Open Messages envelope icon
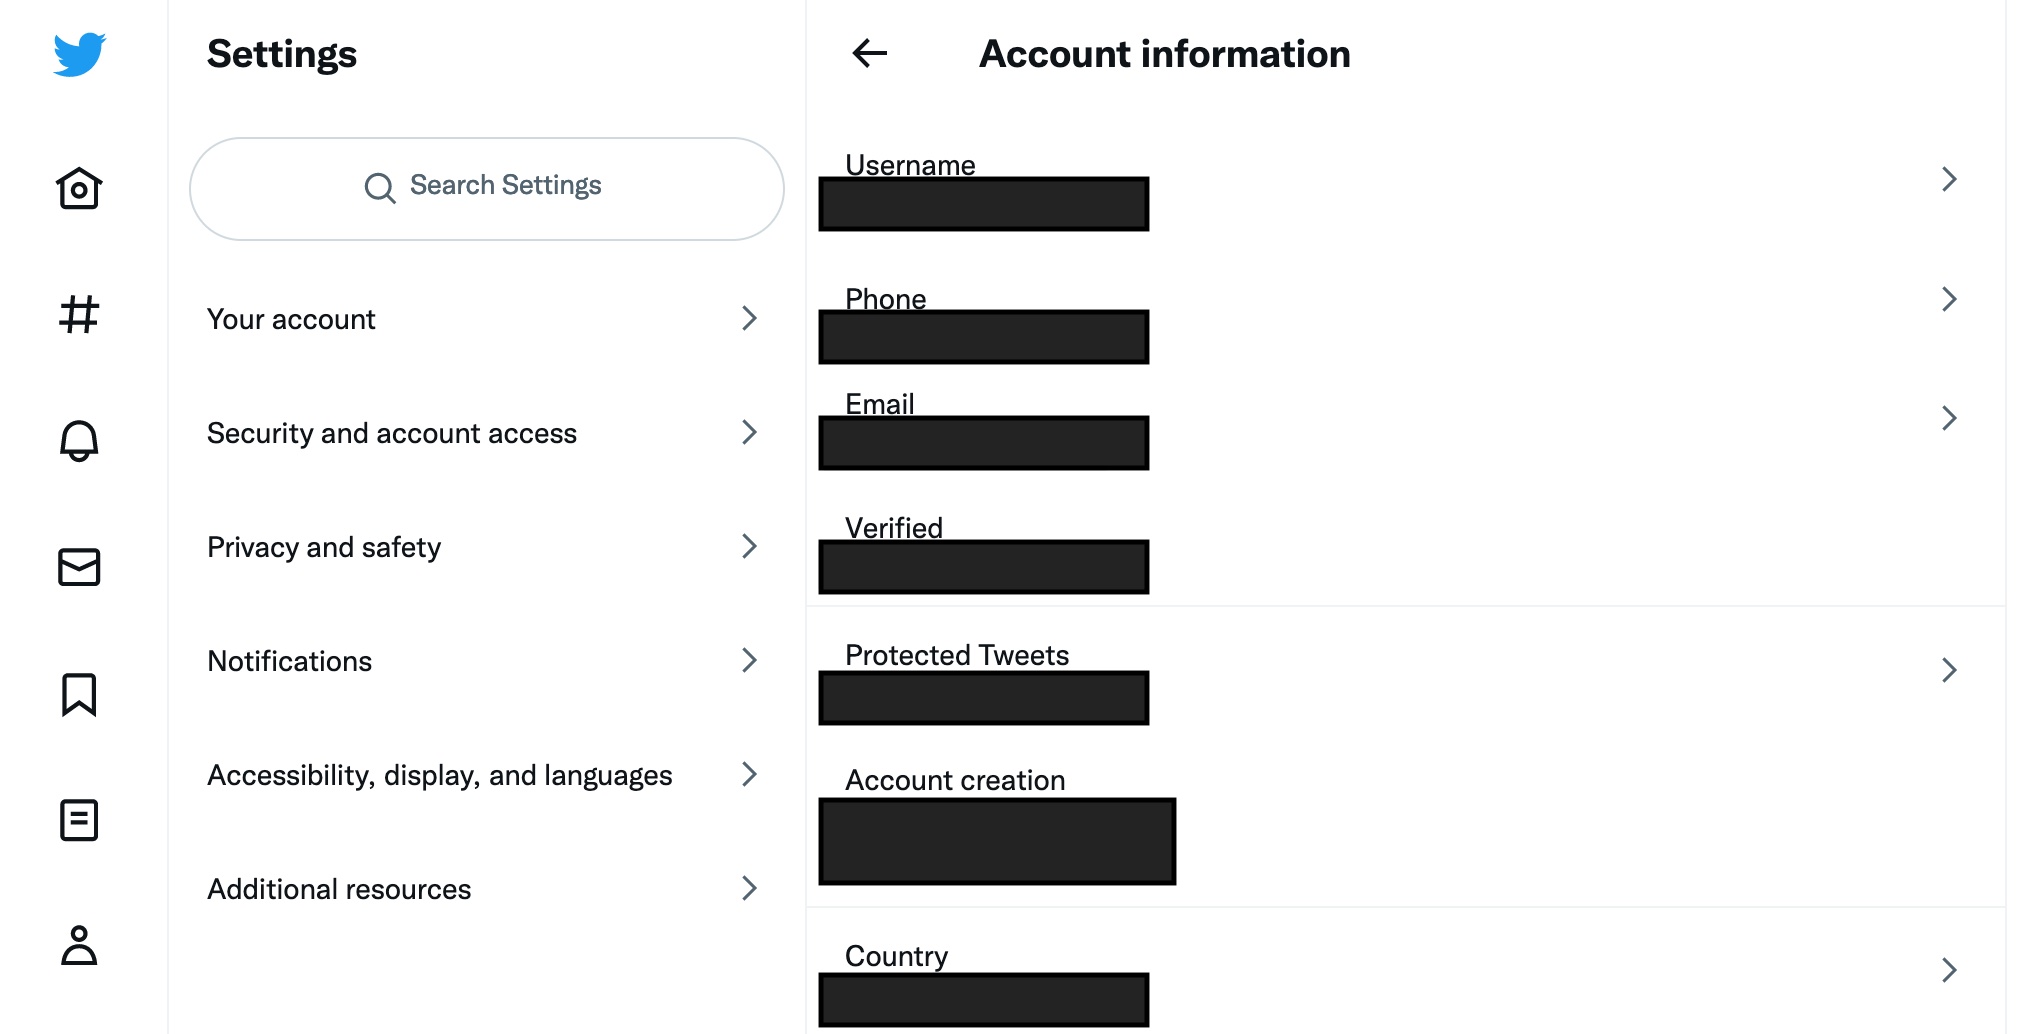Screen dimensions: 2030x1034 (x=79, y=567)
